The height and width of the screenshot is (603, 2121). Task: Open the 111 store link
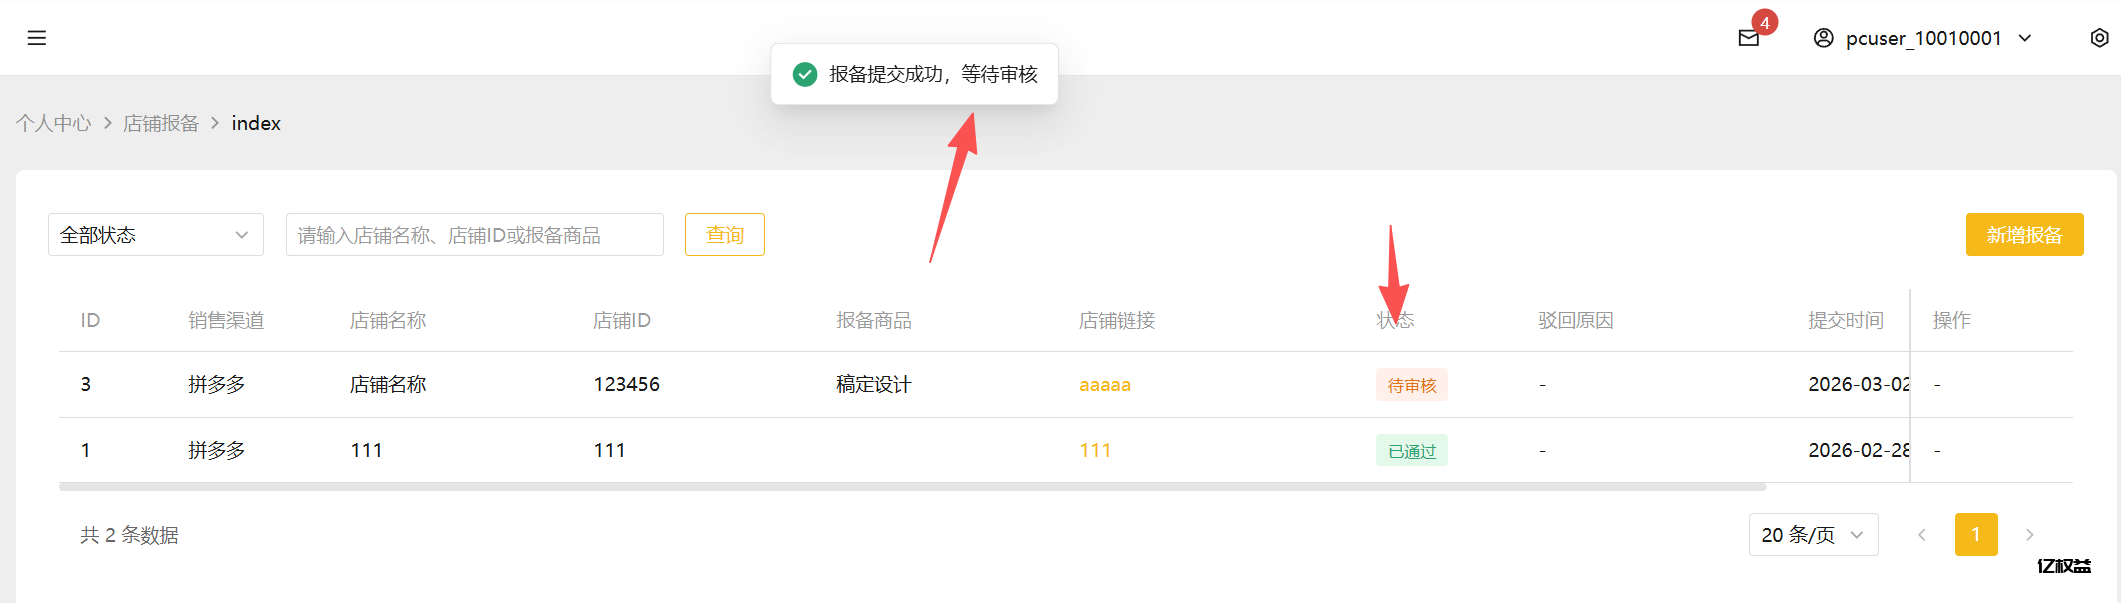coord(1095,450)
